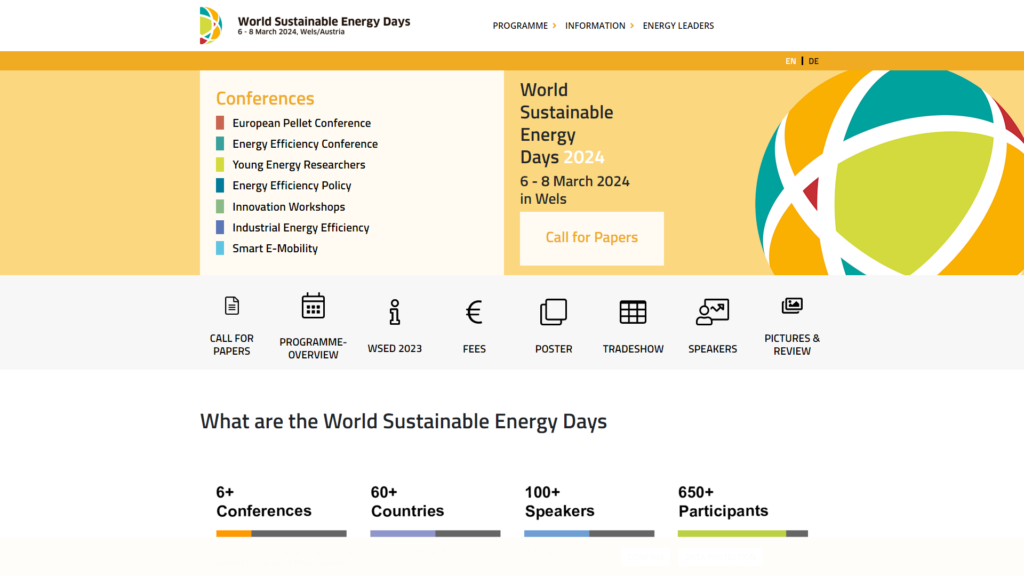Click purple swatch beside Industrial Energy Efficiency

point(220,227)
